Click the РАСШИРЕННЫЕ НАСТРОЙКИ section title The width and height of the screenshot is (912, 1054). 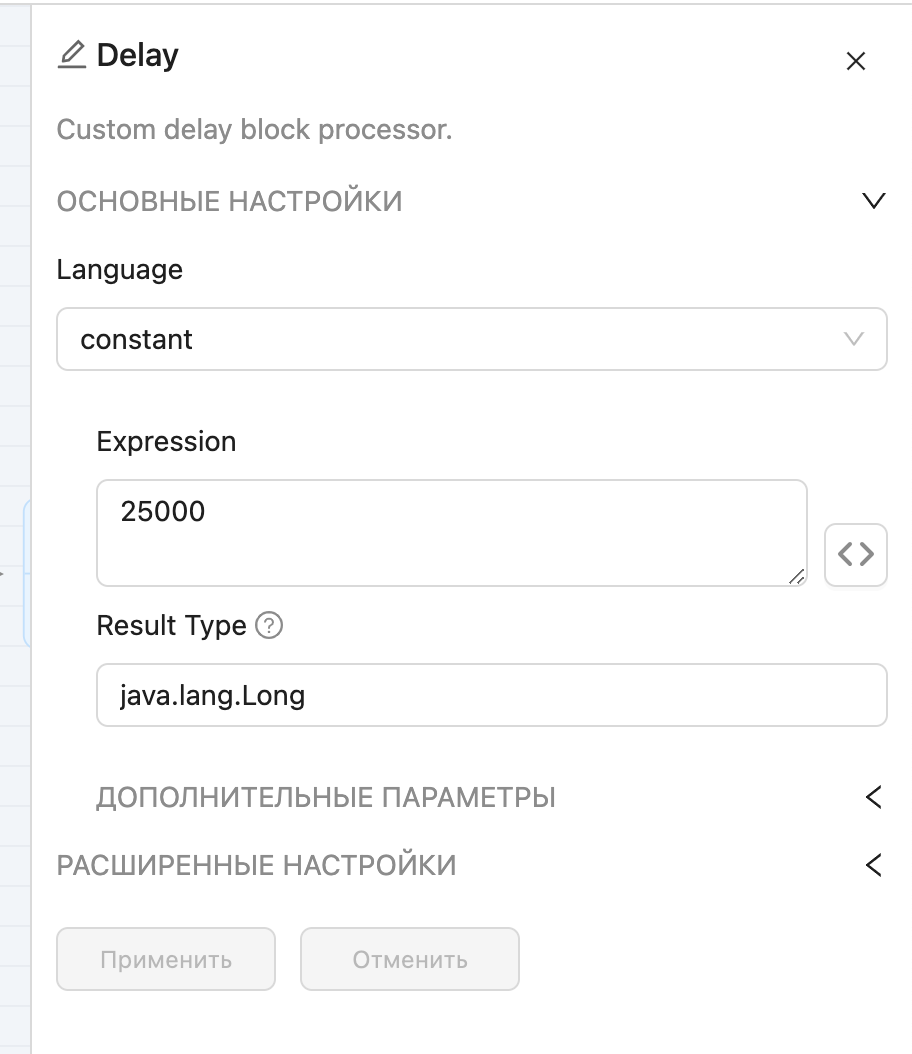(x=256, y=865)
